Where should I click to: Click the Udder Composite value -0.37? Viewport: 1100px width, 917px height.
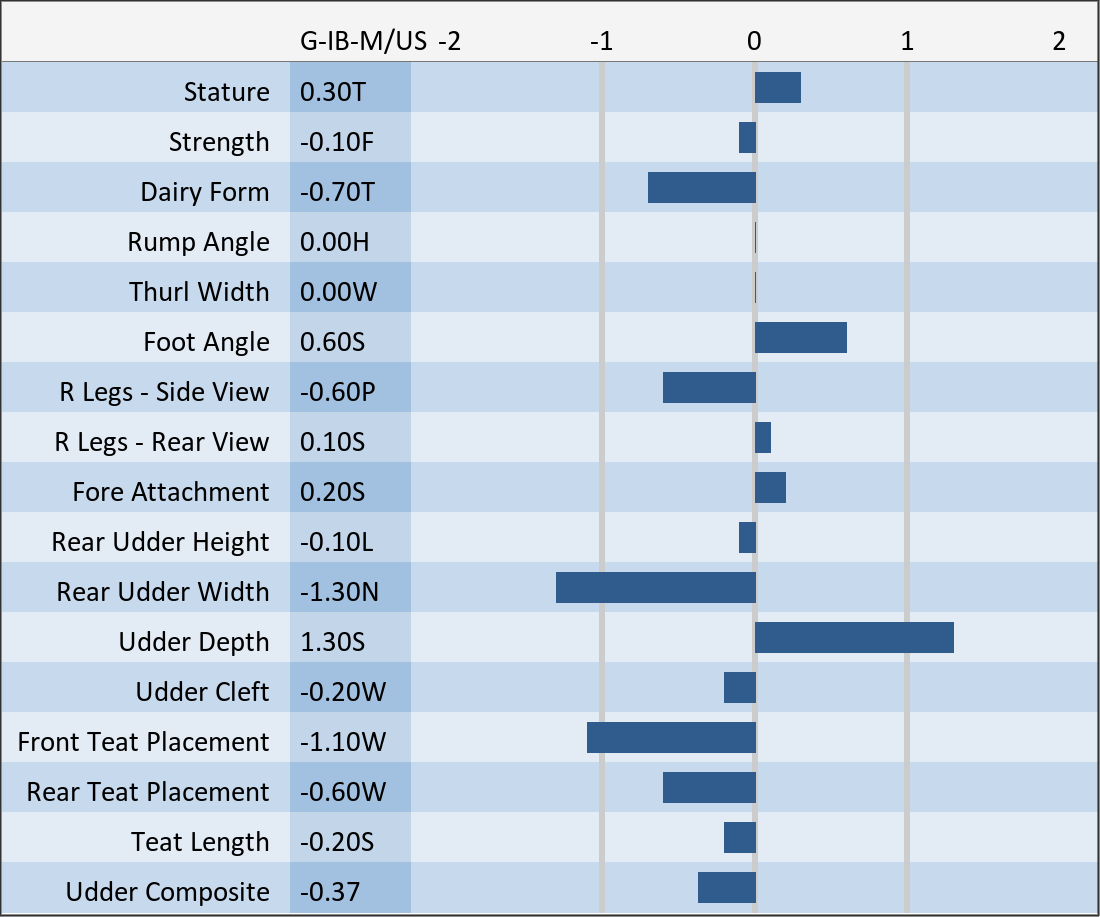(x=330, y=892)
